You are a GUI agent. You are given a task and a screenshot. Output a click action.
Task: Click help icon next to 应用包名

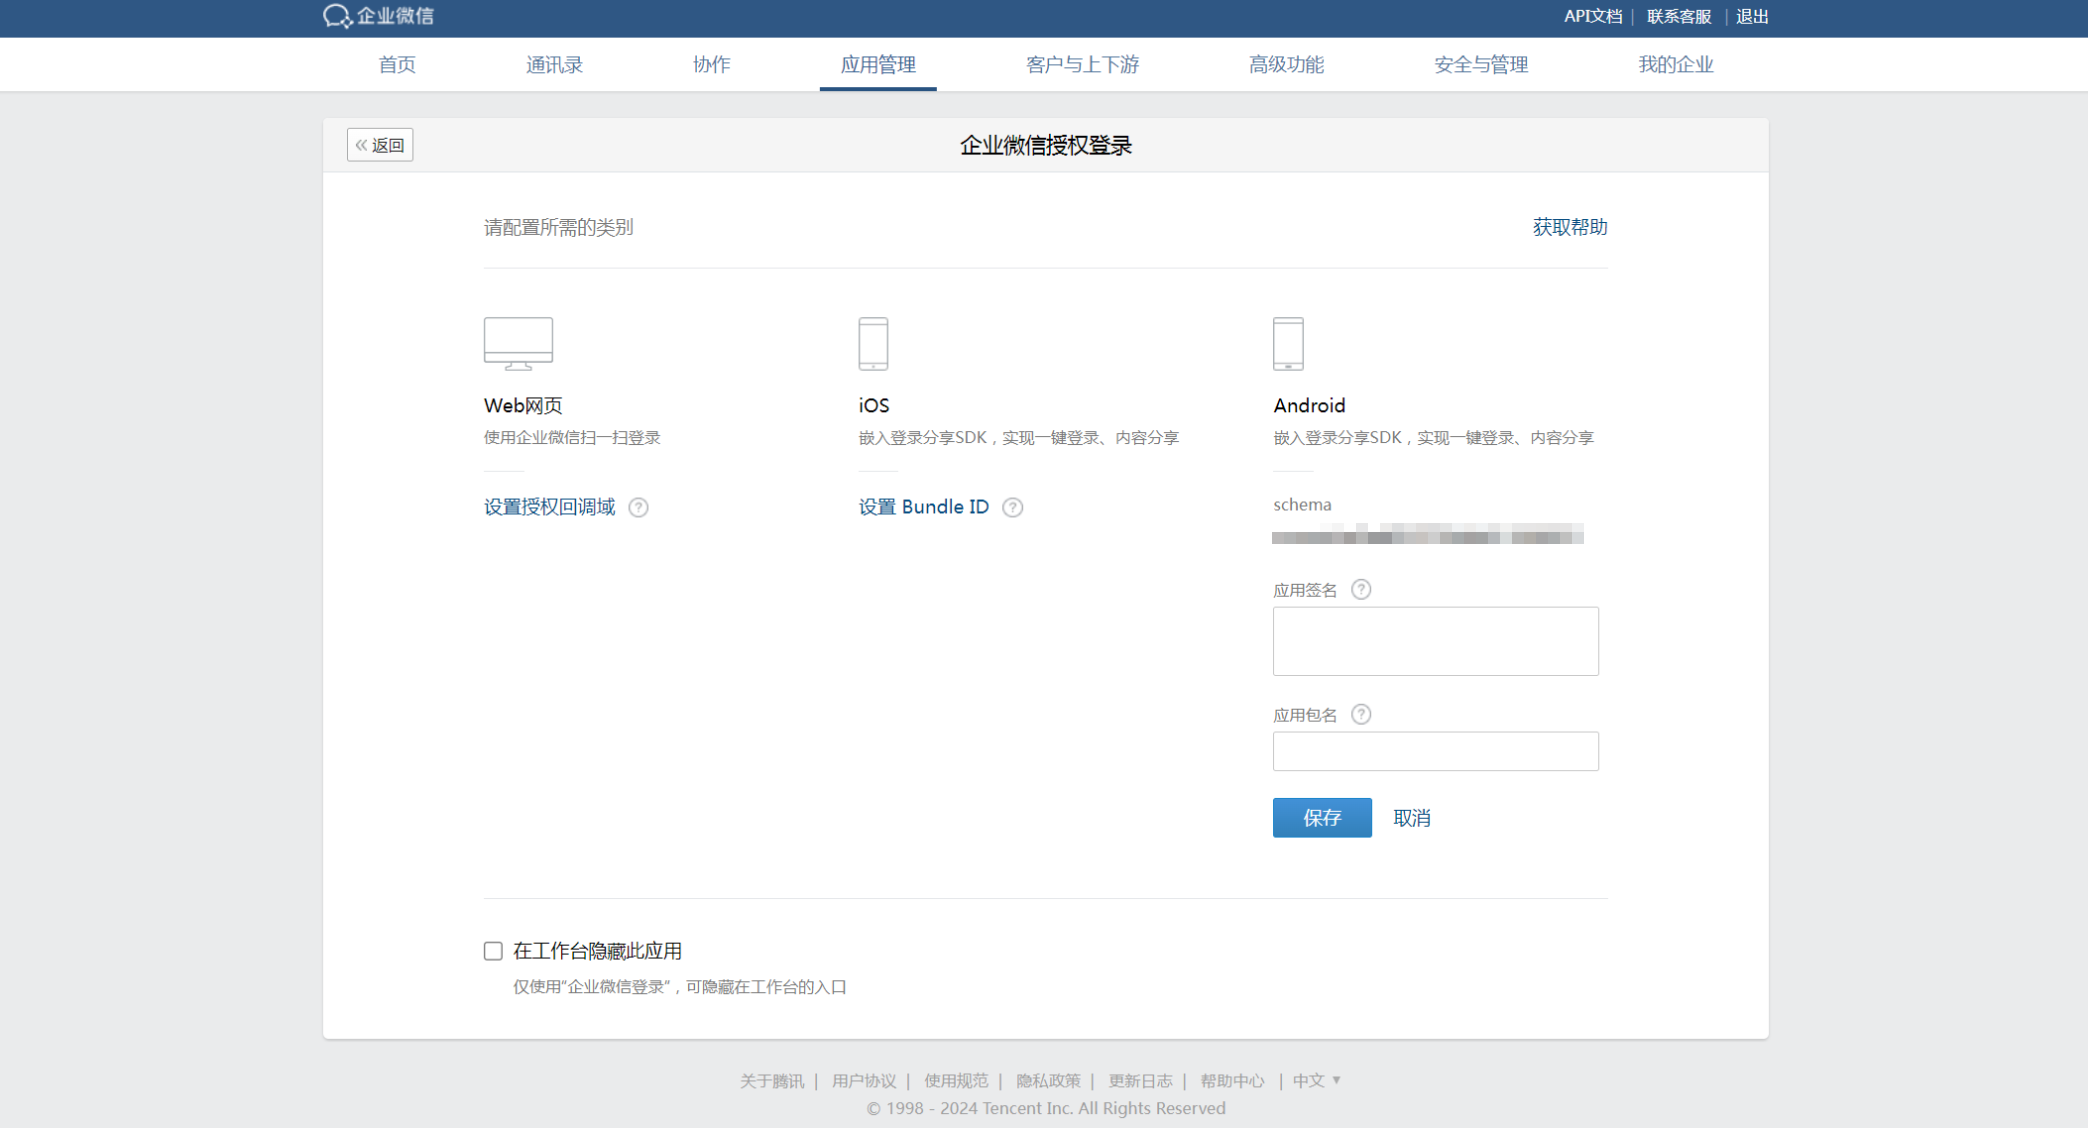[x=1360, y=714]
